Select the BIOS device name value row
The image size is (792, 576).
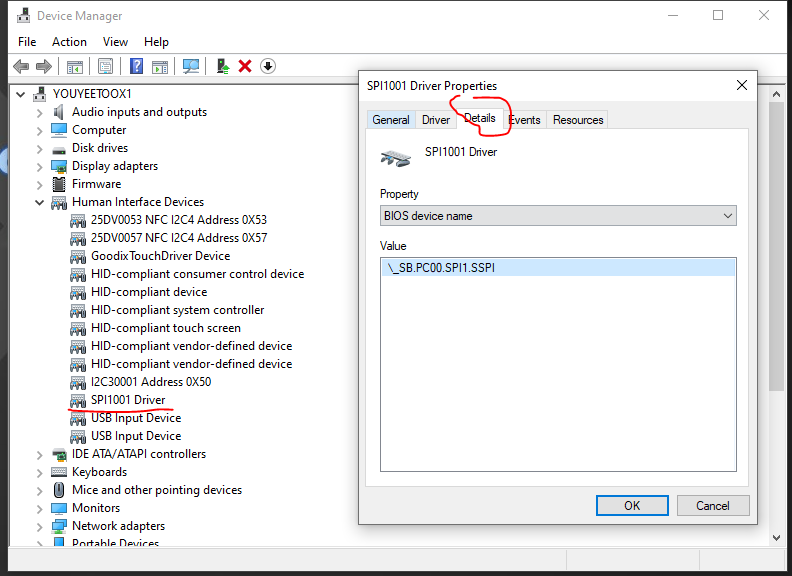click(x=557, y=267)
